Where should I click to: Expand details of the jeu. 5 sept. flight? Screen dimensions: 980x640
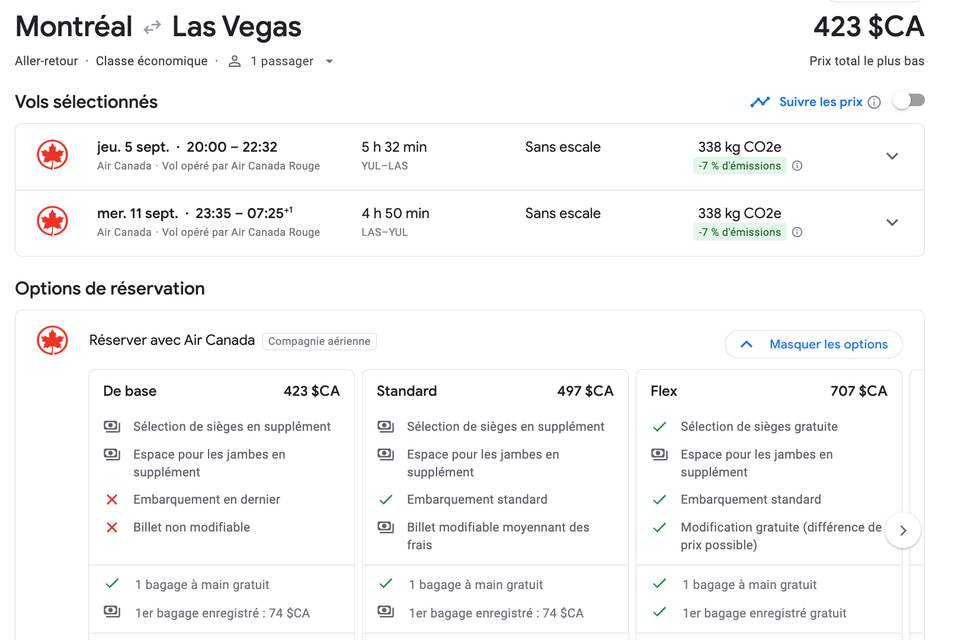[891, 156]
